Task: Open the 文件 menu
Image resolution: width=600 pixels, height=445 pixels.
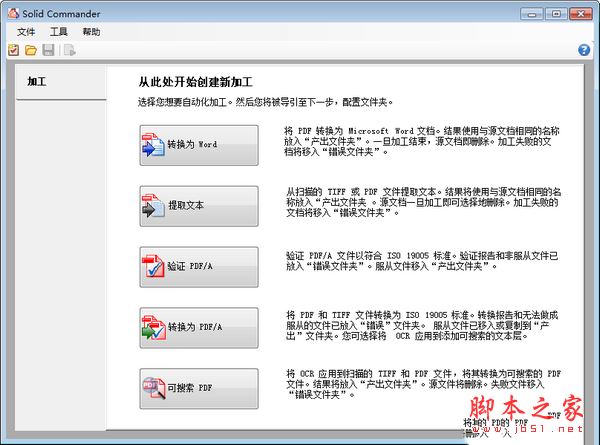Action: (26, 32)
